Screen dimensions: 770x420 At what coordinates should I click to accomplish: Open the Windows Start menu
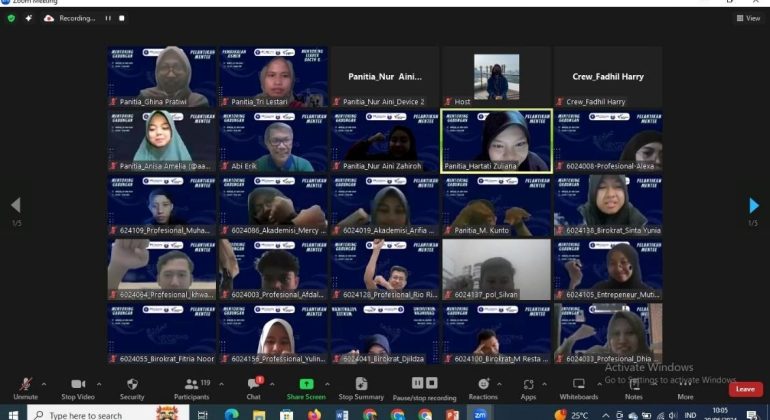pyautogui.click(x=13, y=415)
